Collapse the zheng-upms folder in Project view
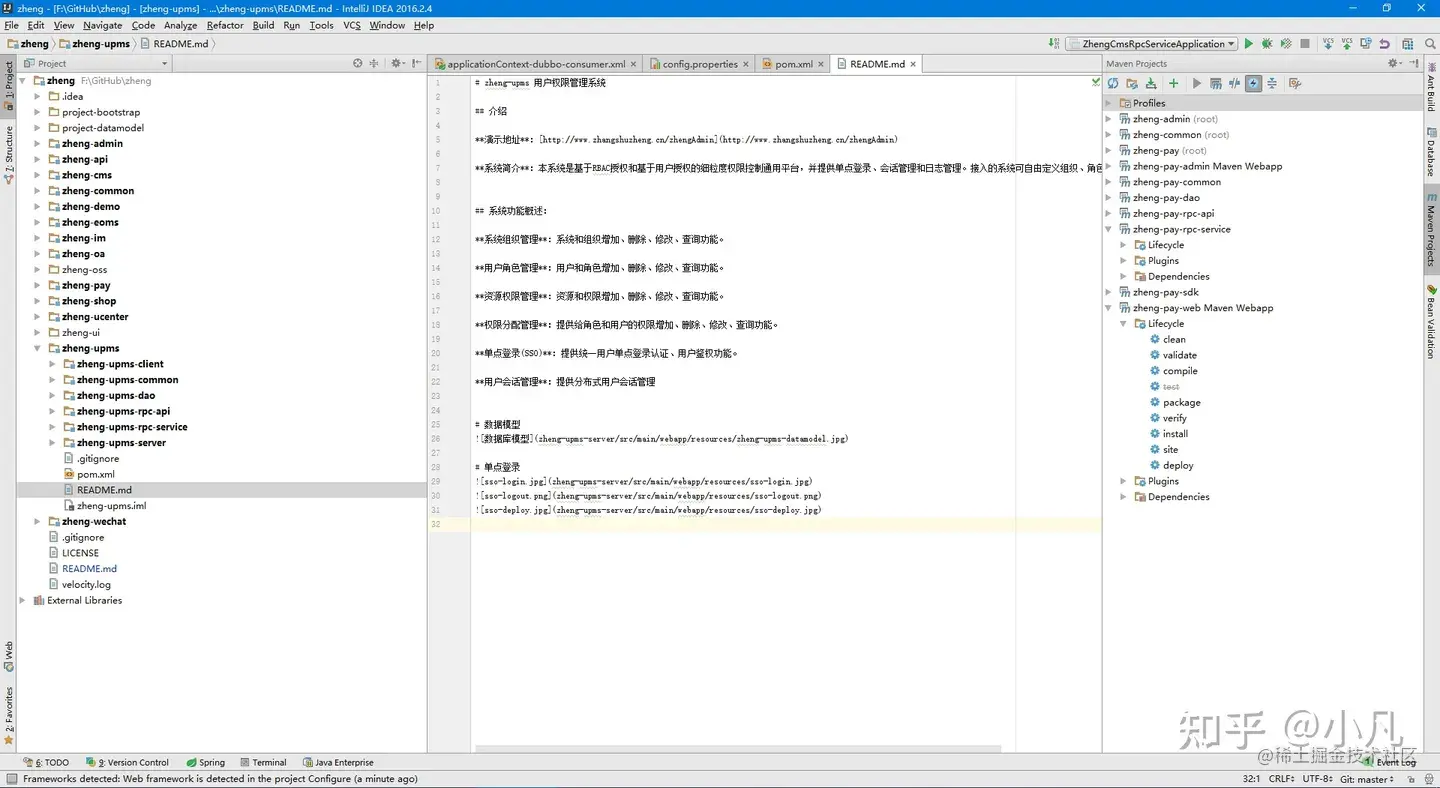This screenshot has width=1440, height=788. click(x=37, y=347)
